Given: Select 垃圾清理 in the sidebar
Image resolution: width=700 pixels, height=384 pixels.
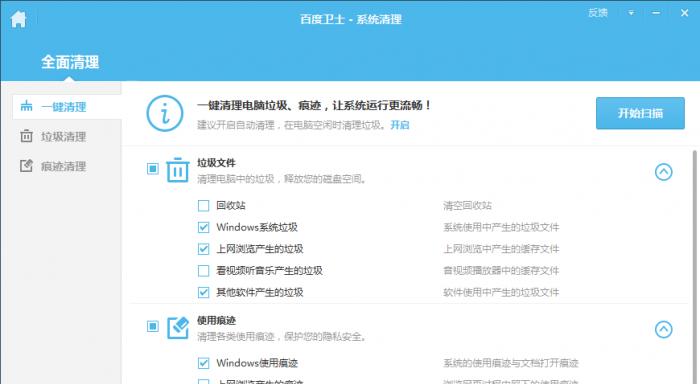Looking at the screenshot, I should 63,137.
